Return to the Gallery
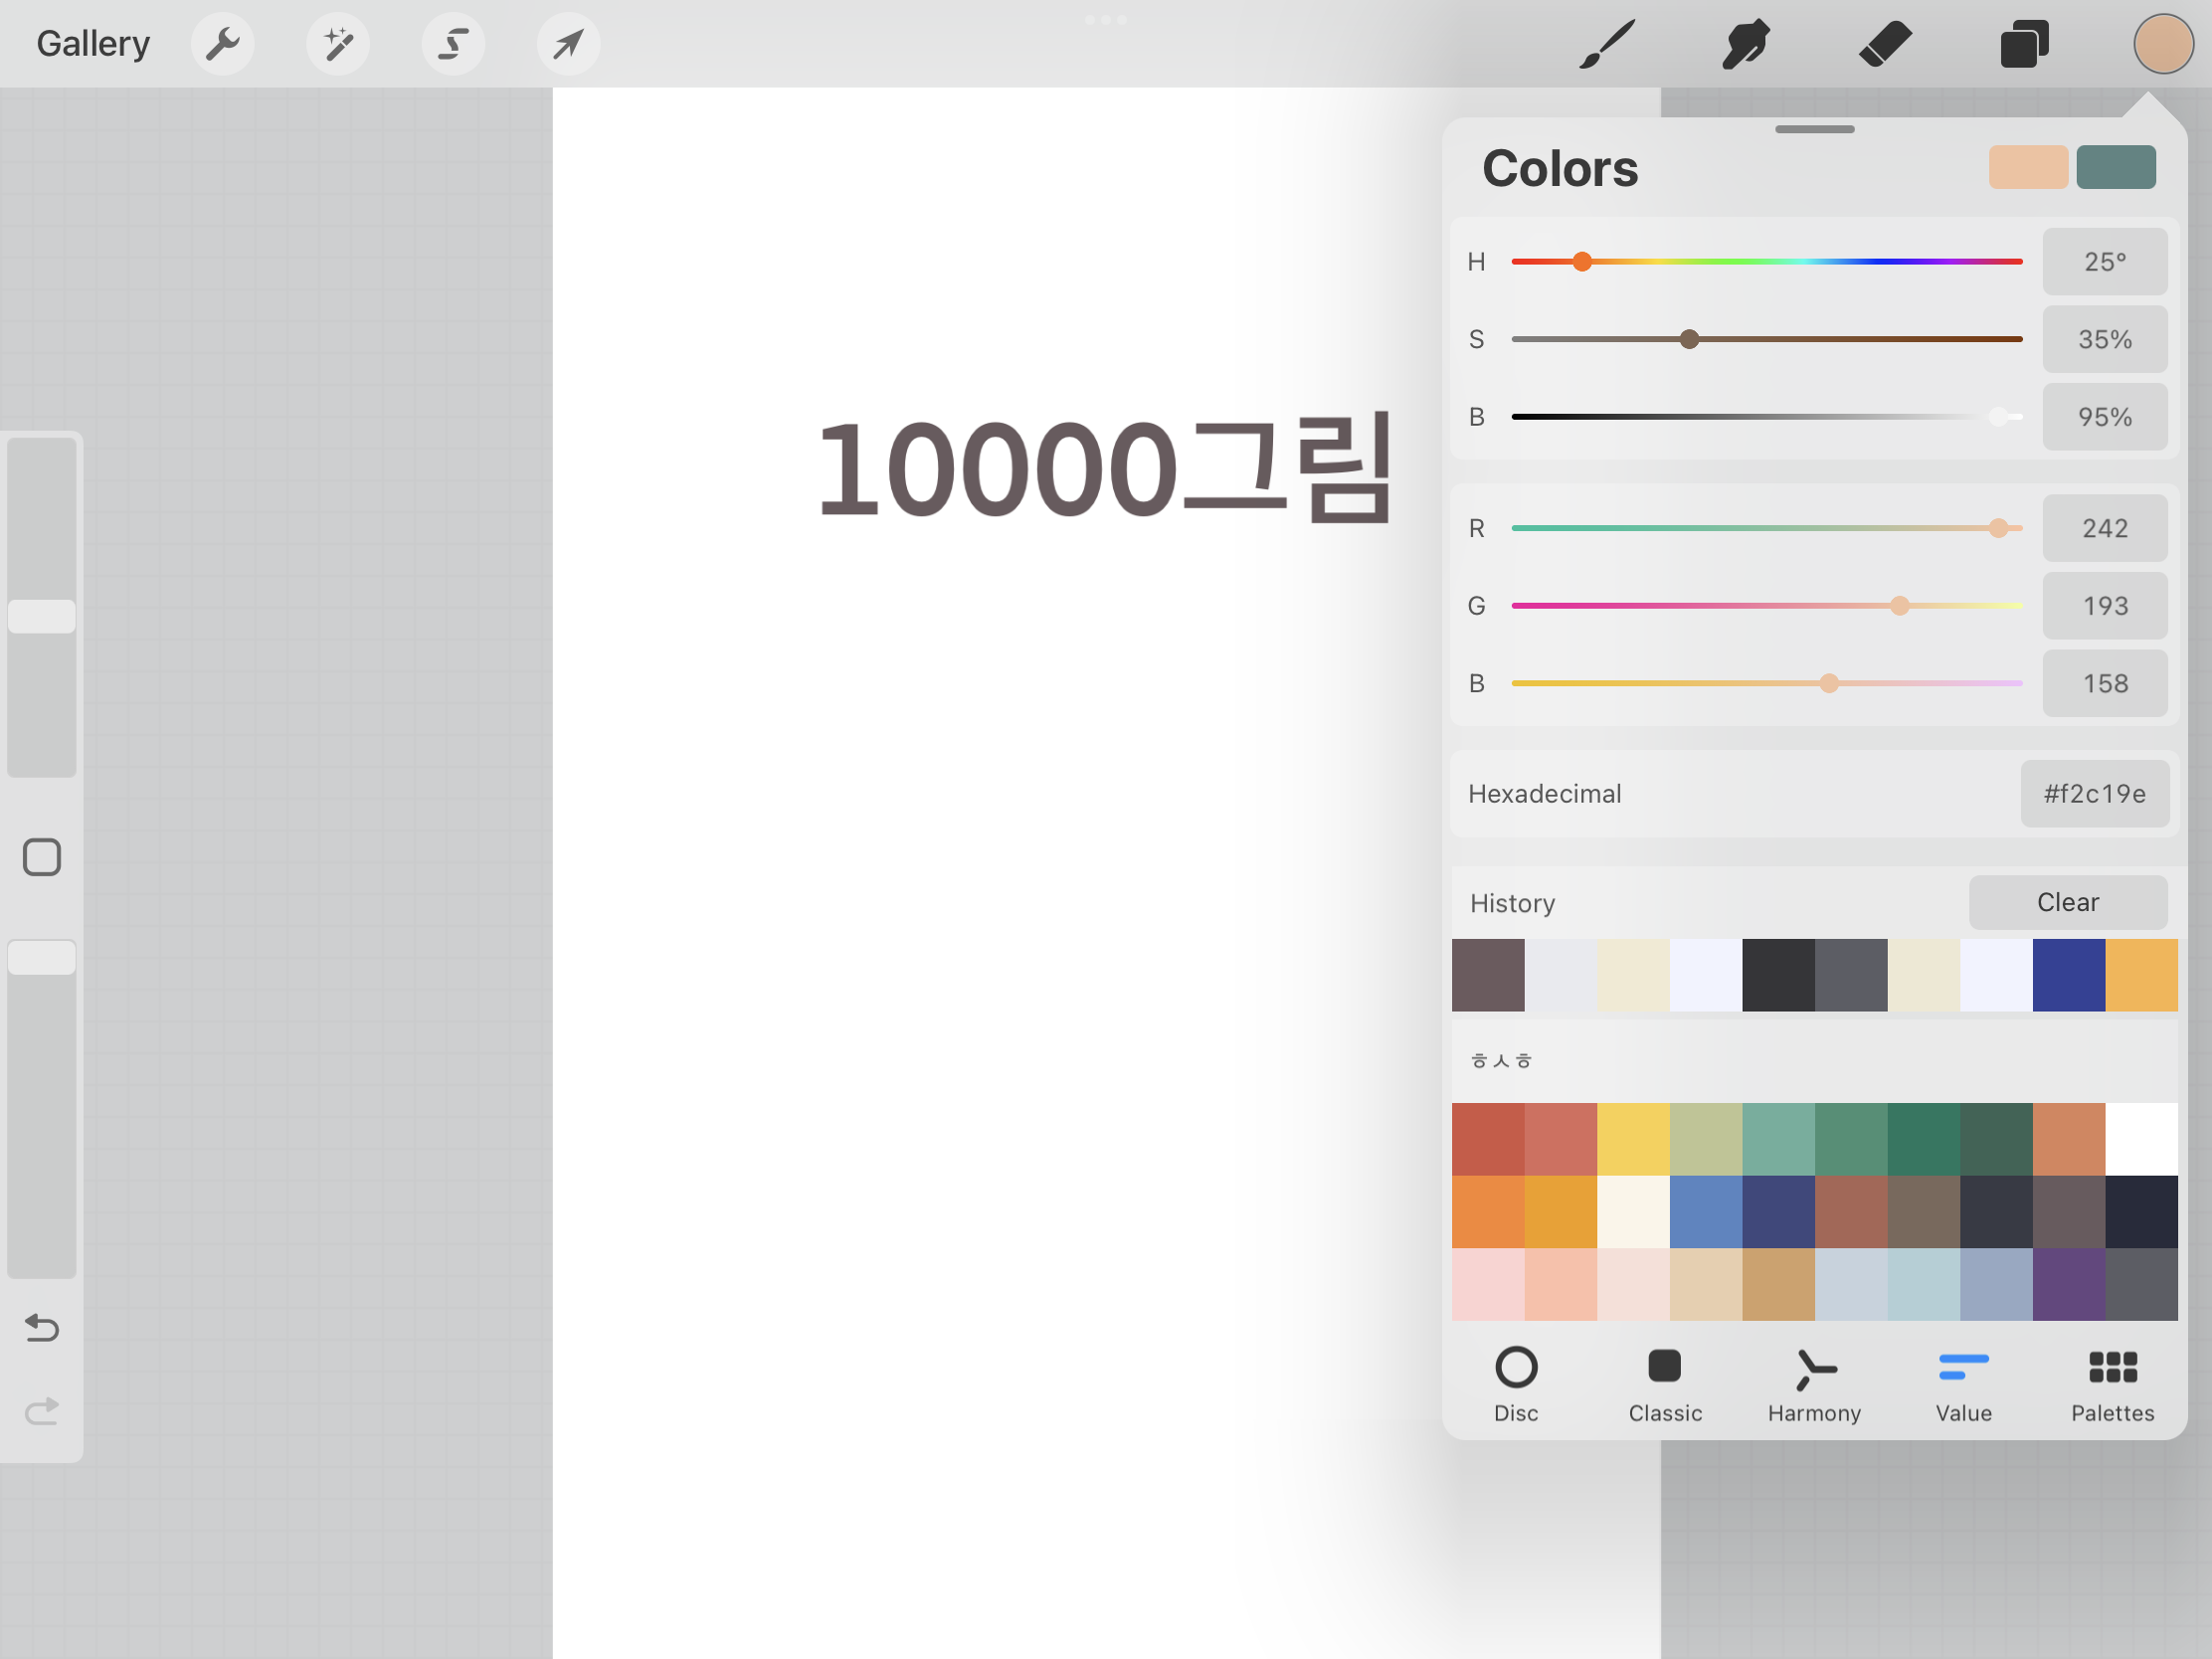Image resolution: width=2212 pixels, height=1659 pixels. [93, 44]
